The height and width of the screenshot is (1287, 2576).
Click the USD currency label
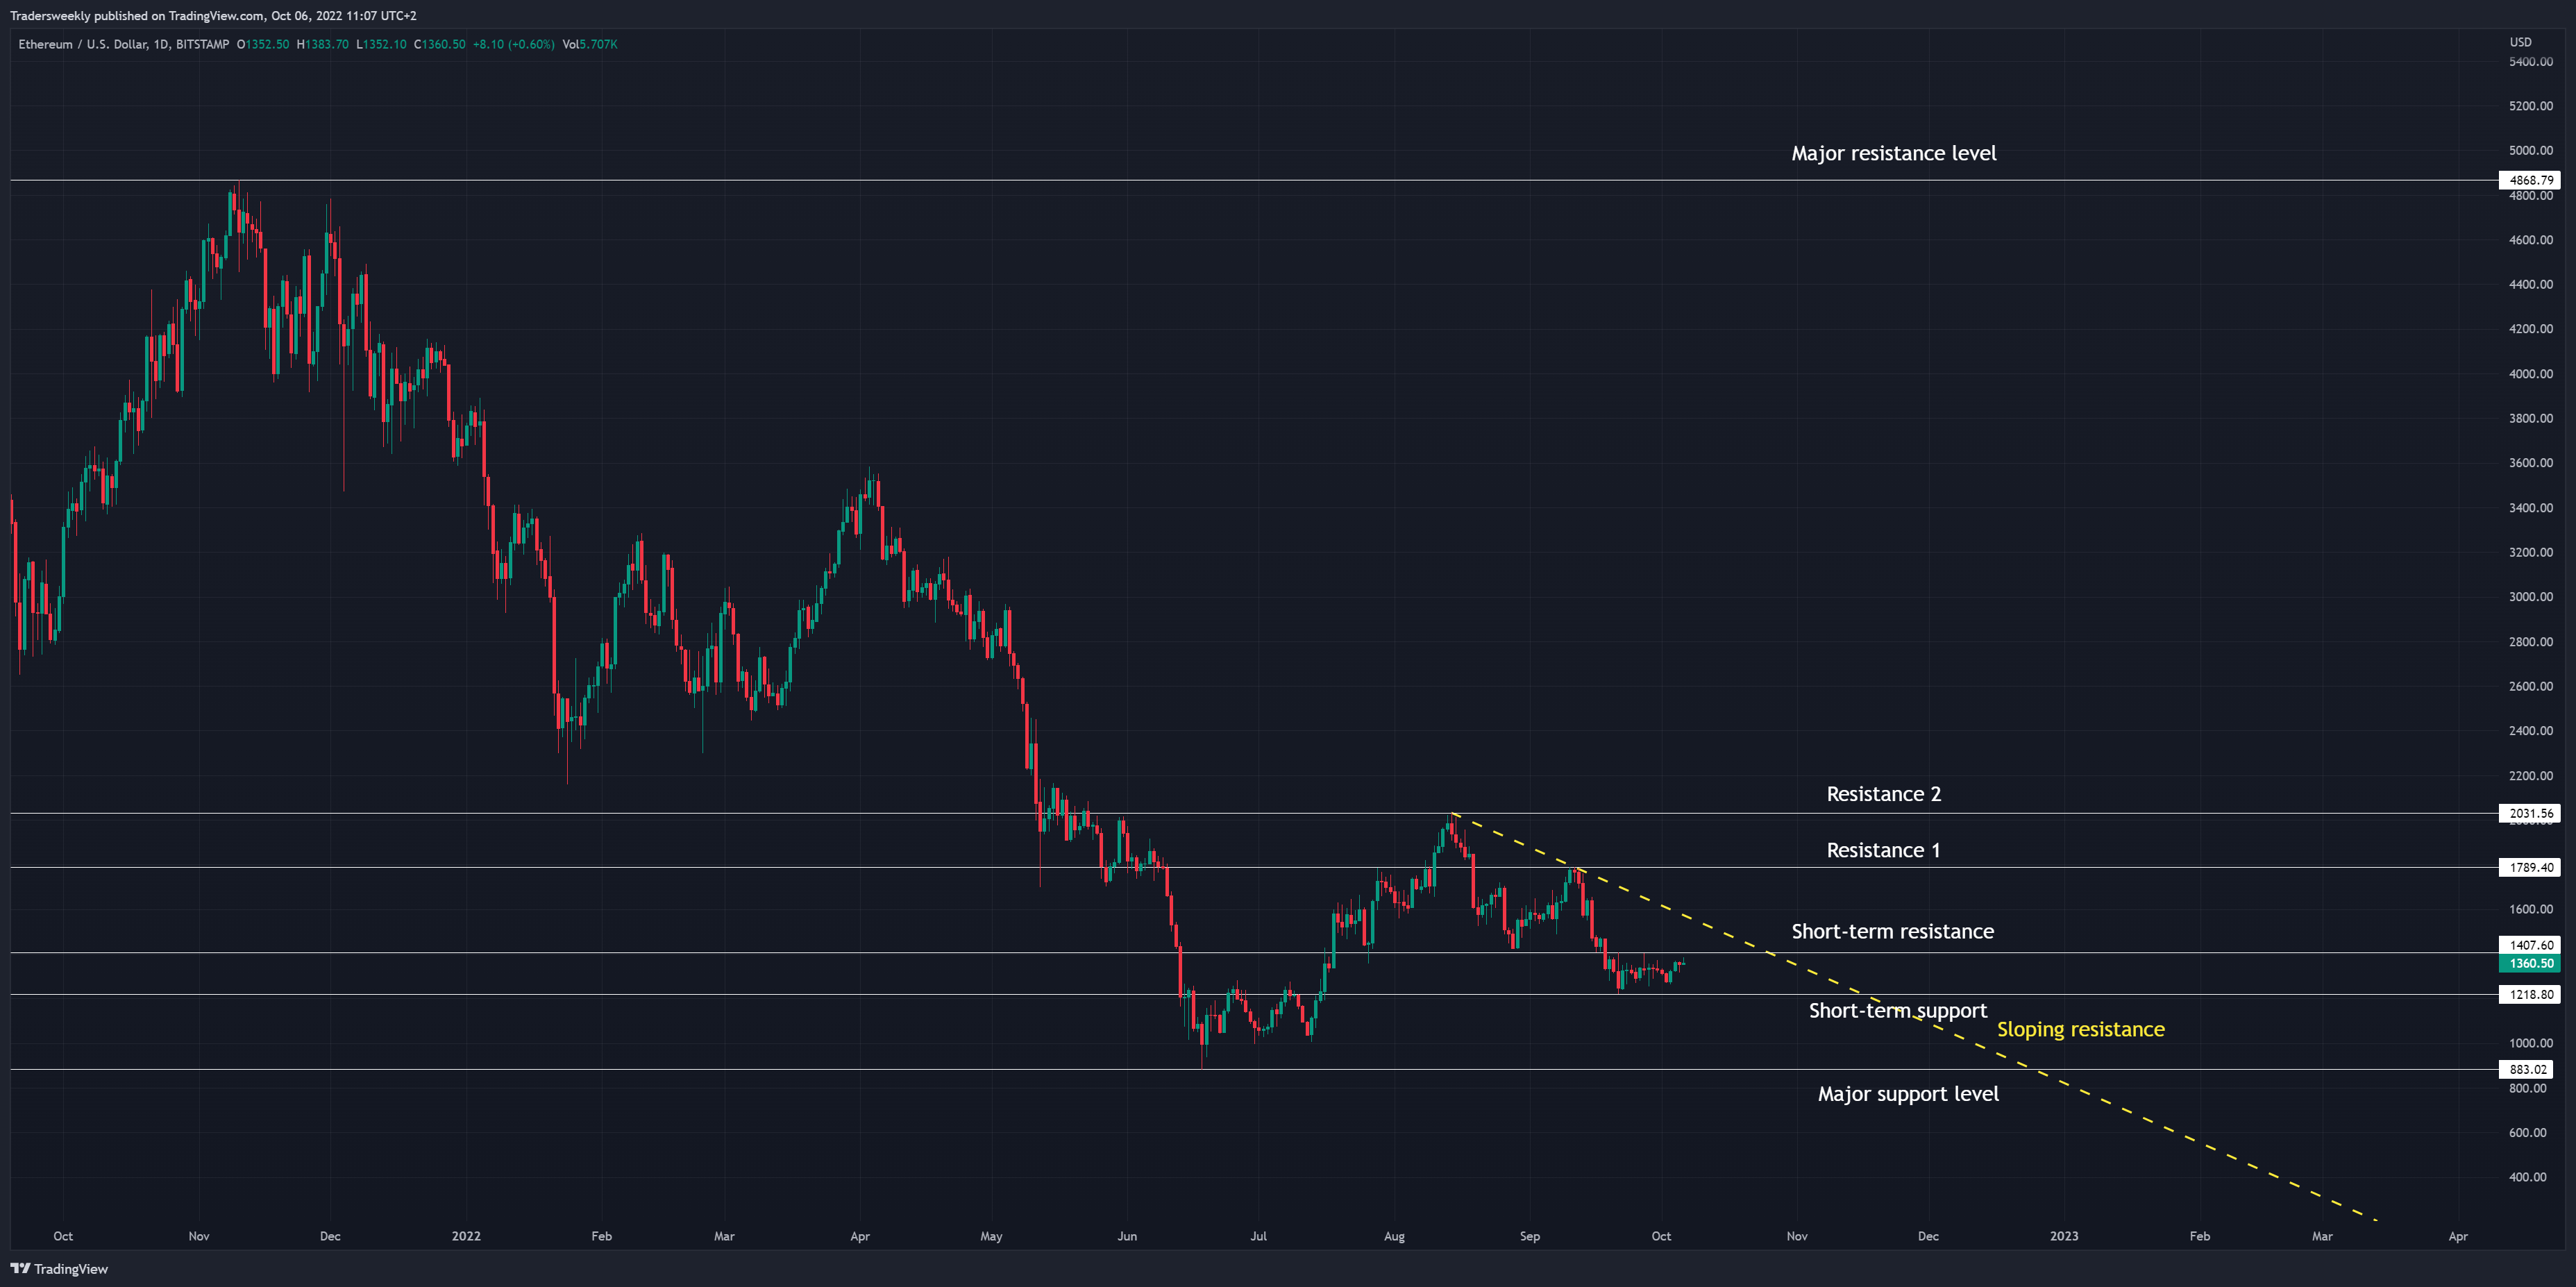tap(2520, 42)
